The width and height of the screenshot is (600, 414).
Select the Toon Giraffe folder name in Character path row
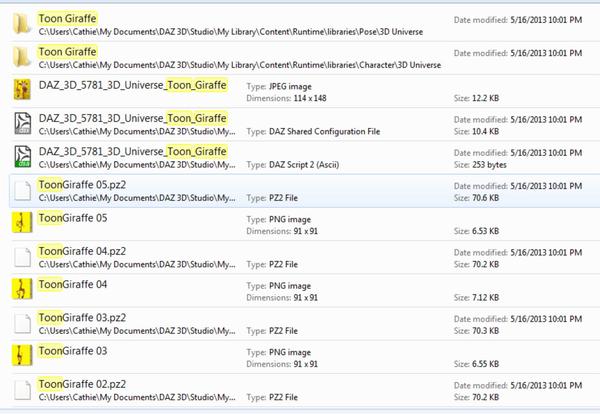pyautogui.click(x=67, y=52)
